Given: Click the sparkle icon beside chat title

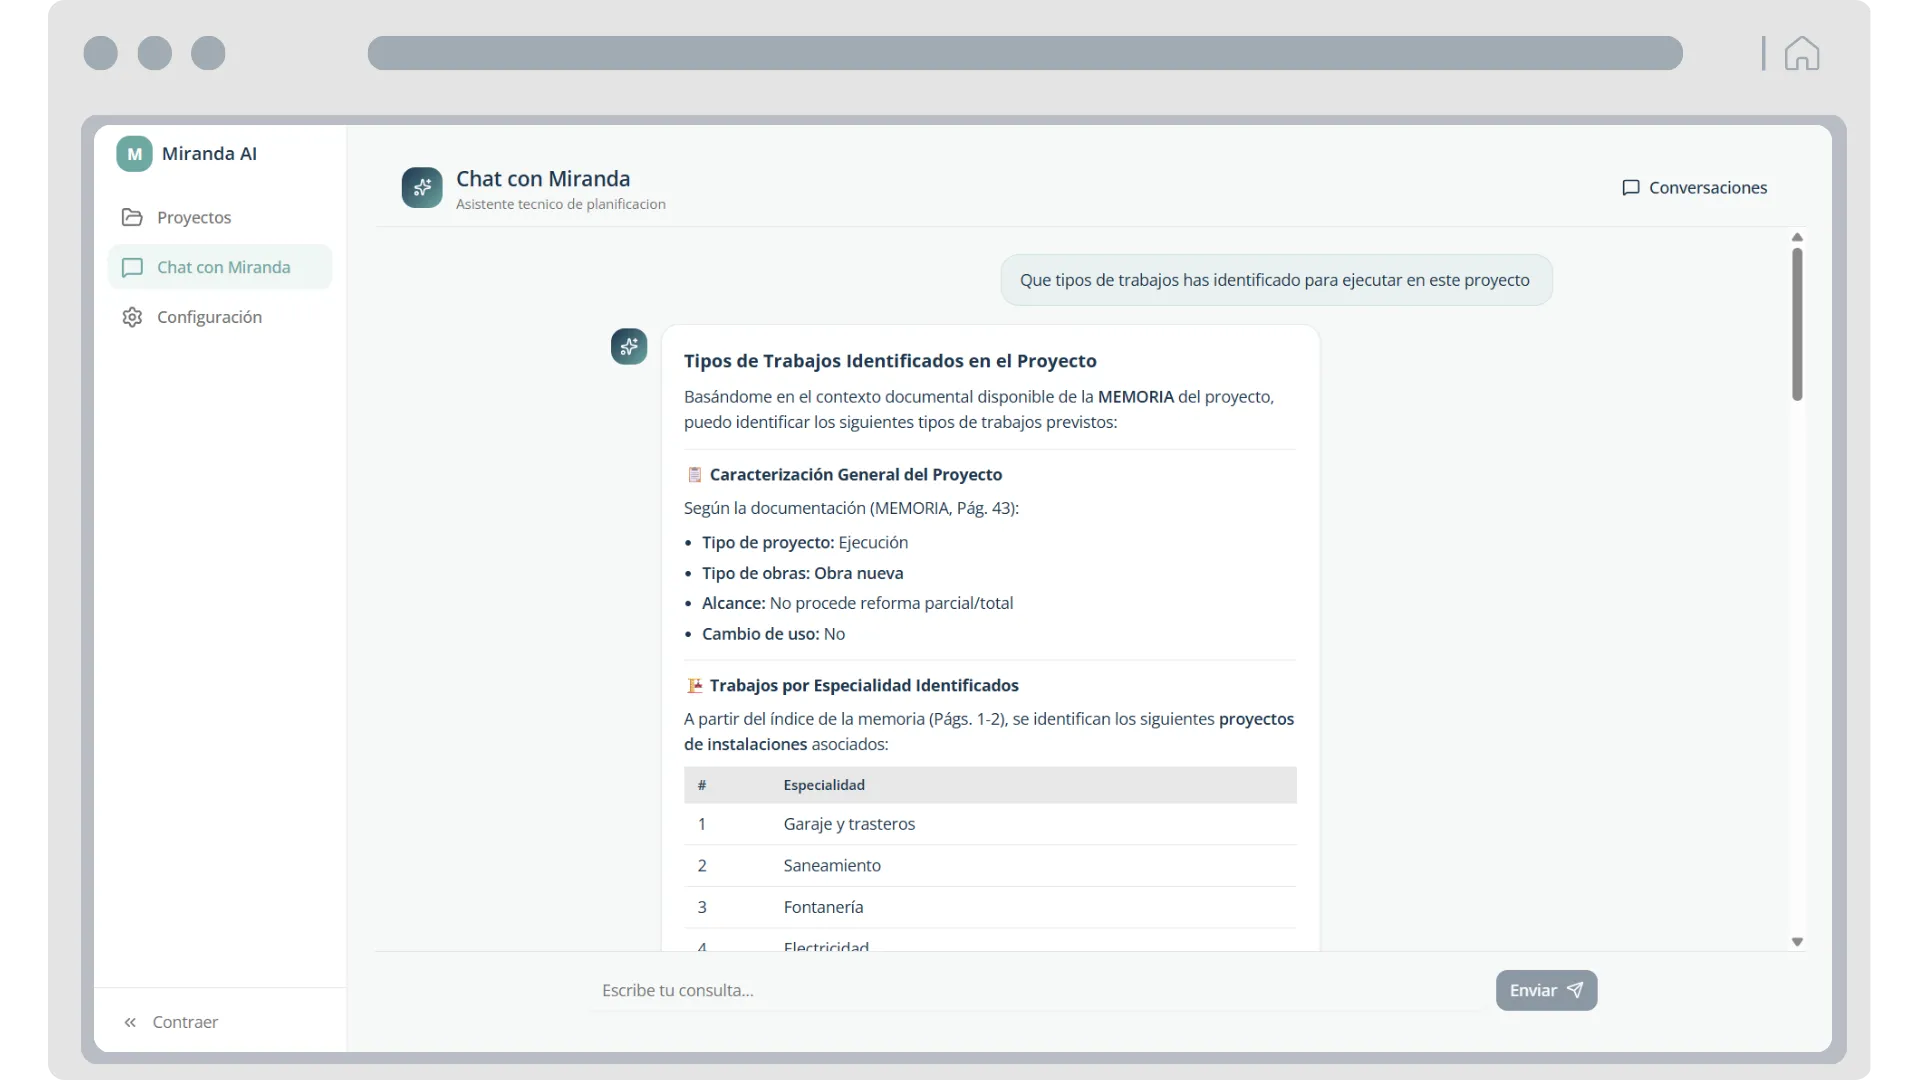Looking at the screenshot, I should pyautogui.click(x=422, y=188).
